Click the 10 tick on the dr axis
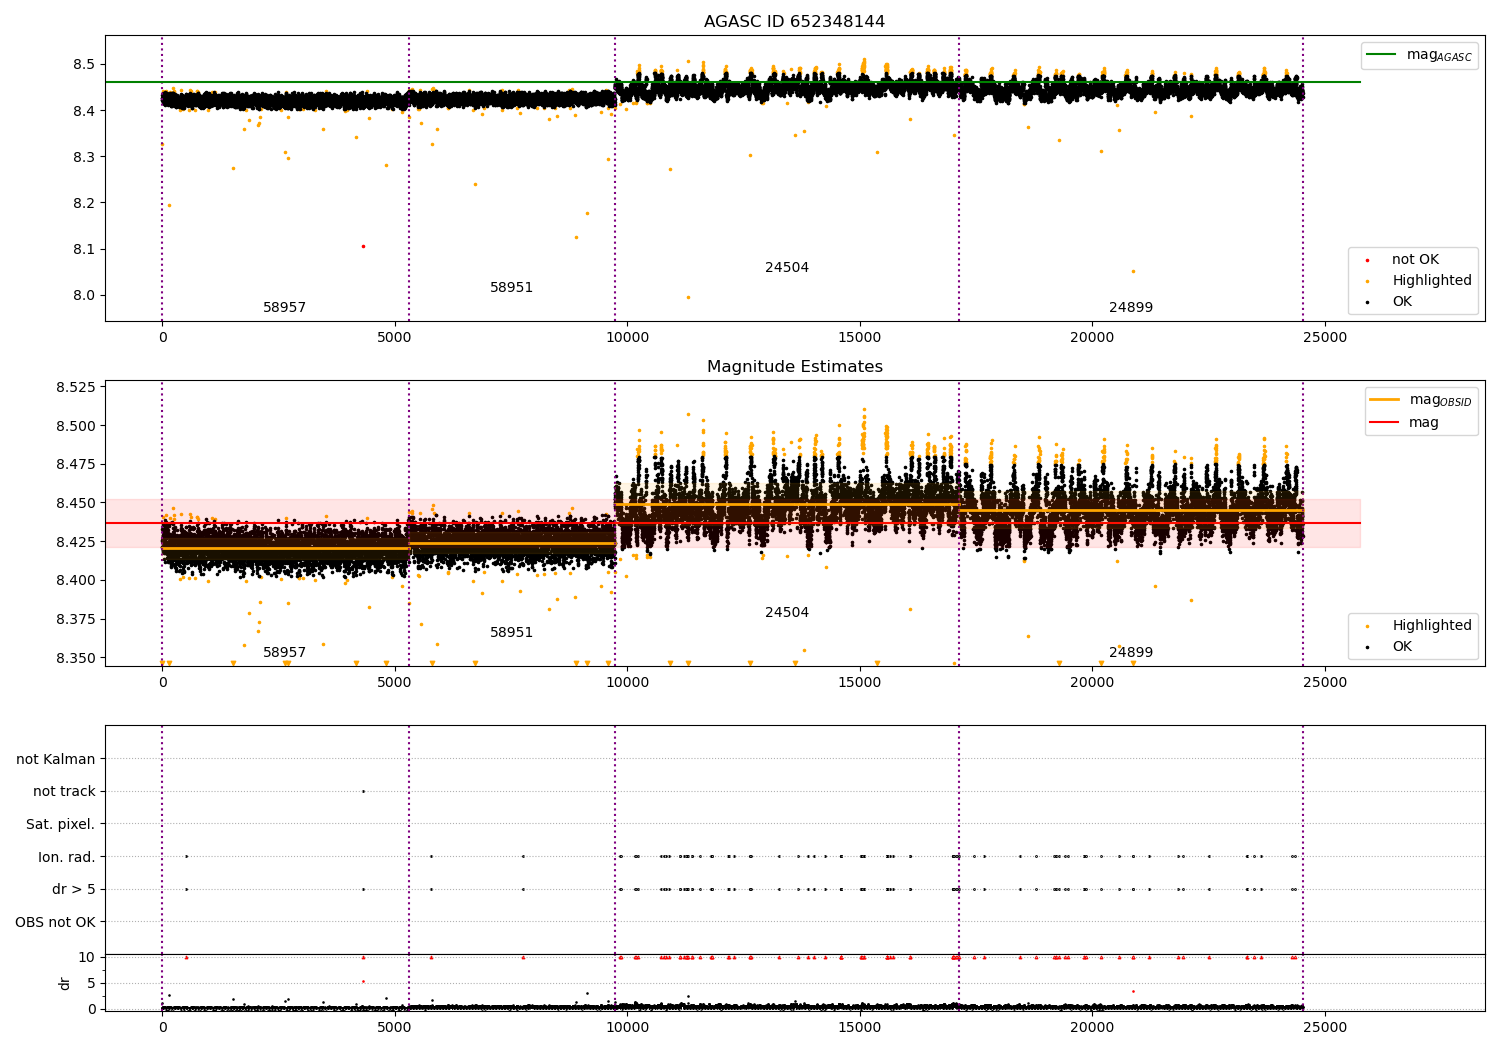The height and width of the screenshot is (1050, 1500). click(x=87, y=958)
